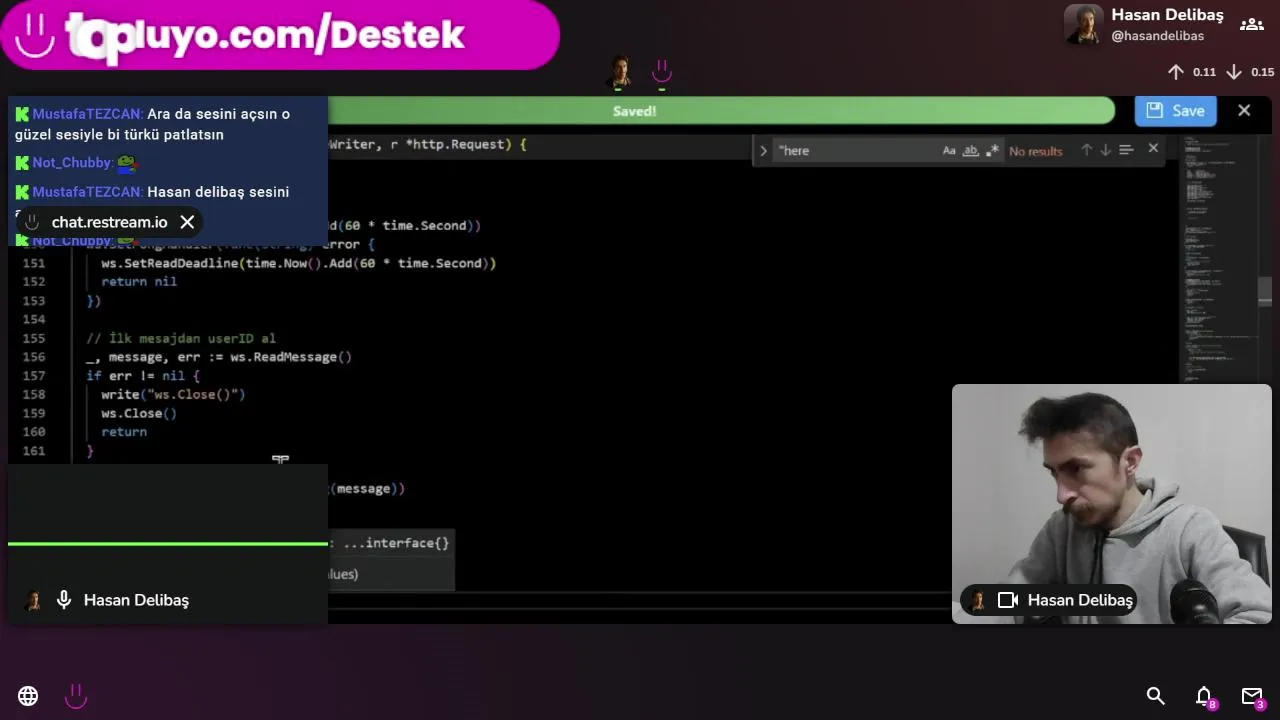Open the globe icon in bottom bar
Screen dimensions: 1280x720
click(x=28, y=696)
